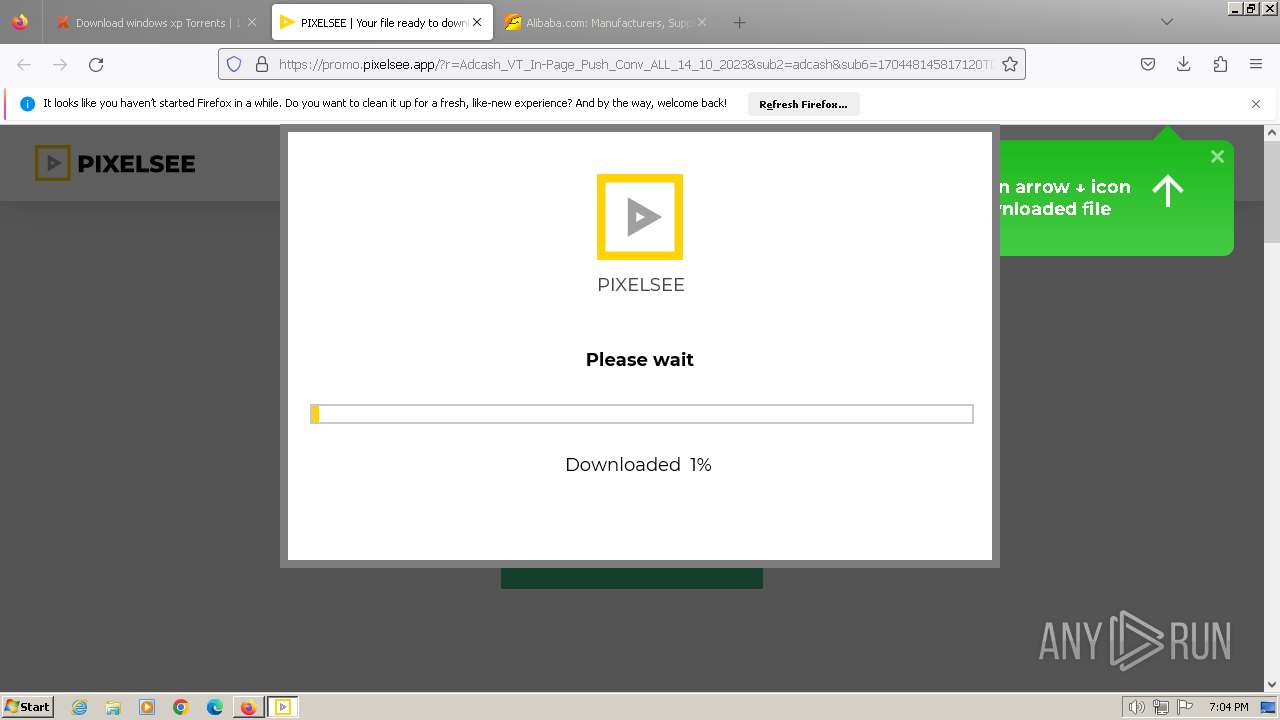Open the PIXELSEE taskbar item
Viewport: 1280px width, 720px height.
(x=283, y=707)
